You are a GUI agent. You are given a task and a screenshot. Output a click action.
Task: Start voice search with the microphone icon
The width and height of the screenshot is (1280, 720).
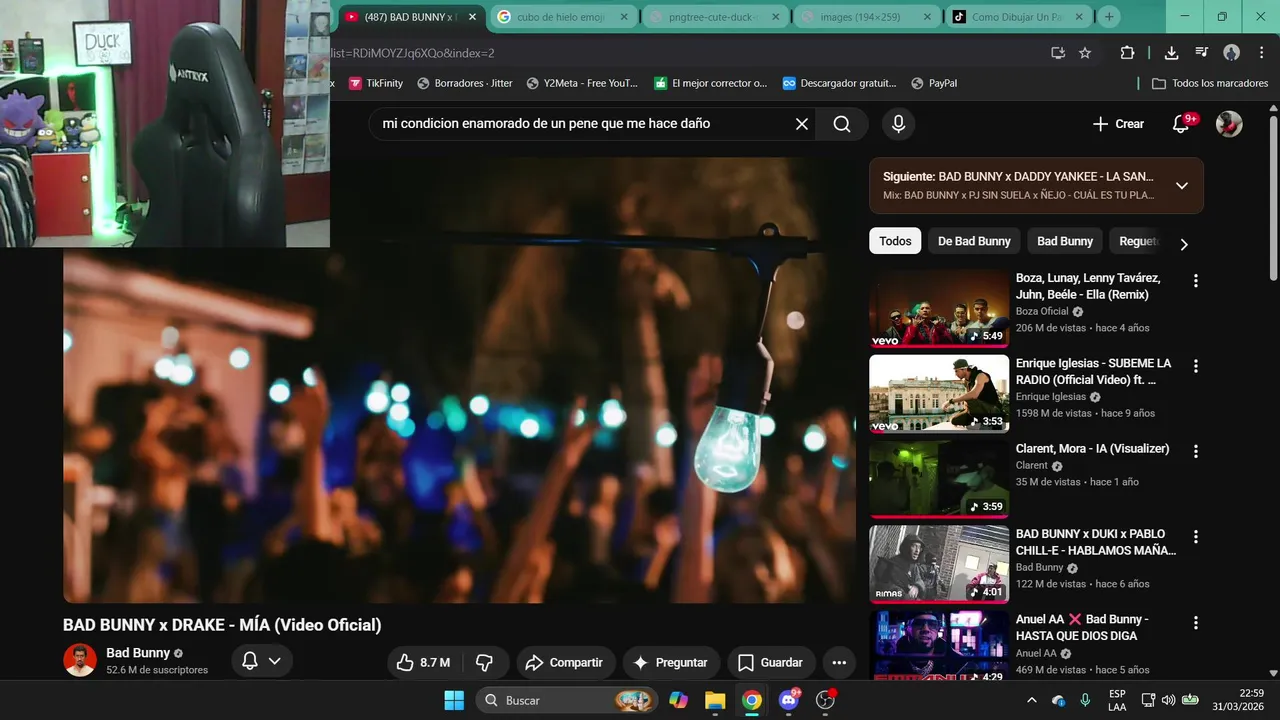pyautogui.click(x=898, y=124)
